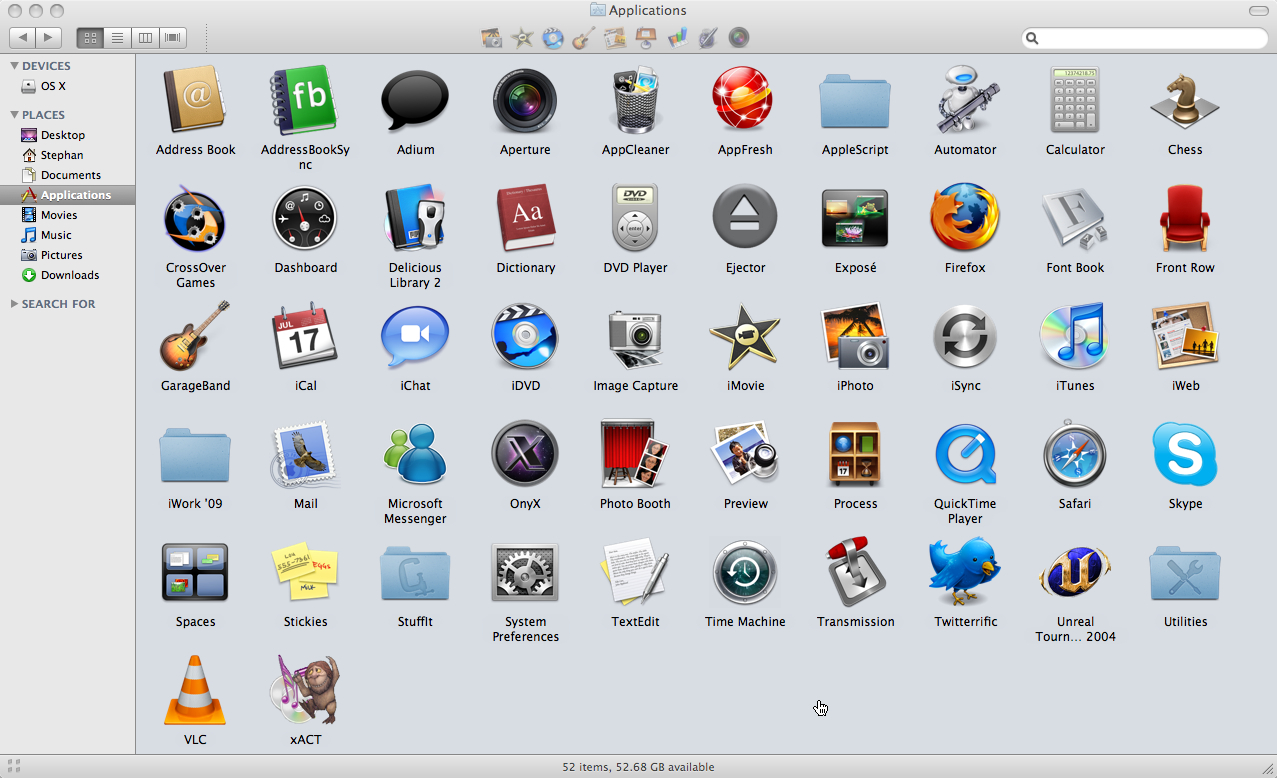Select the Photo Booth icon
1277x778 pixels.
pyautogui.click(x=635, y=454)
